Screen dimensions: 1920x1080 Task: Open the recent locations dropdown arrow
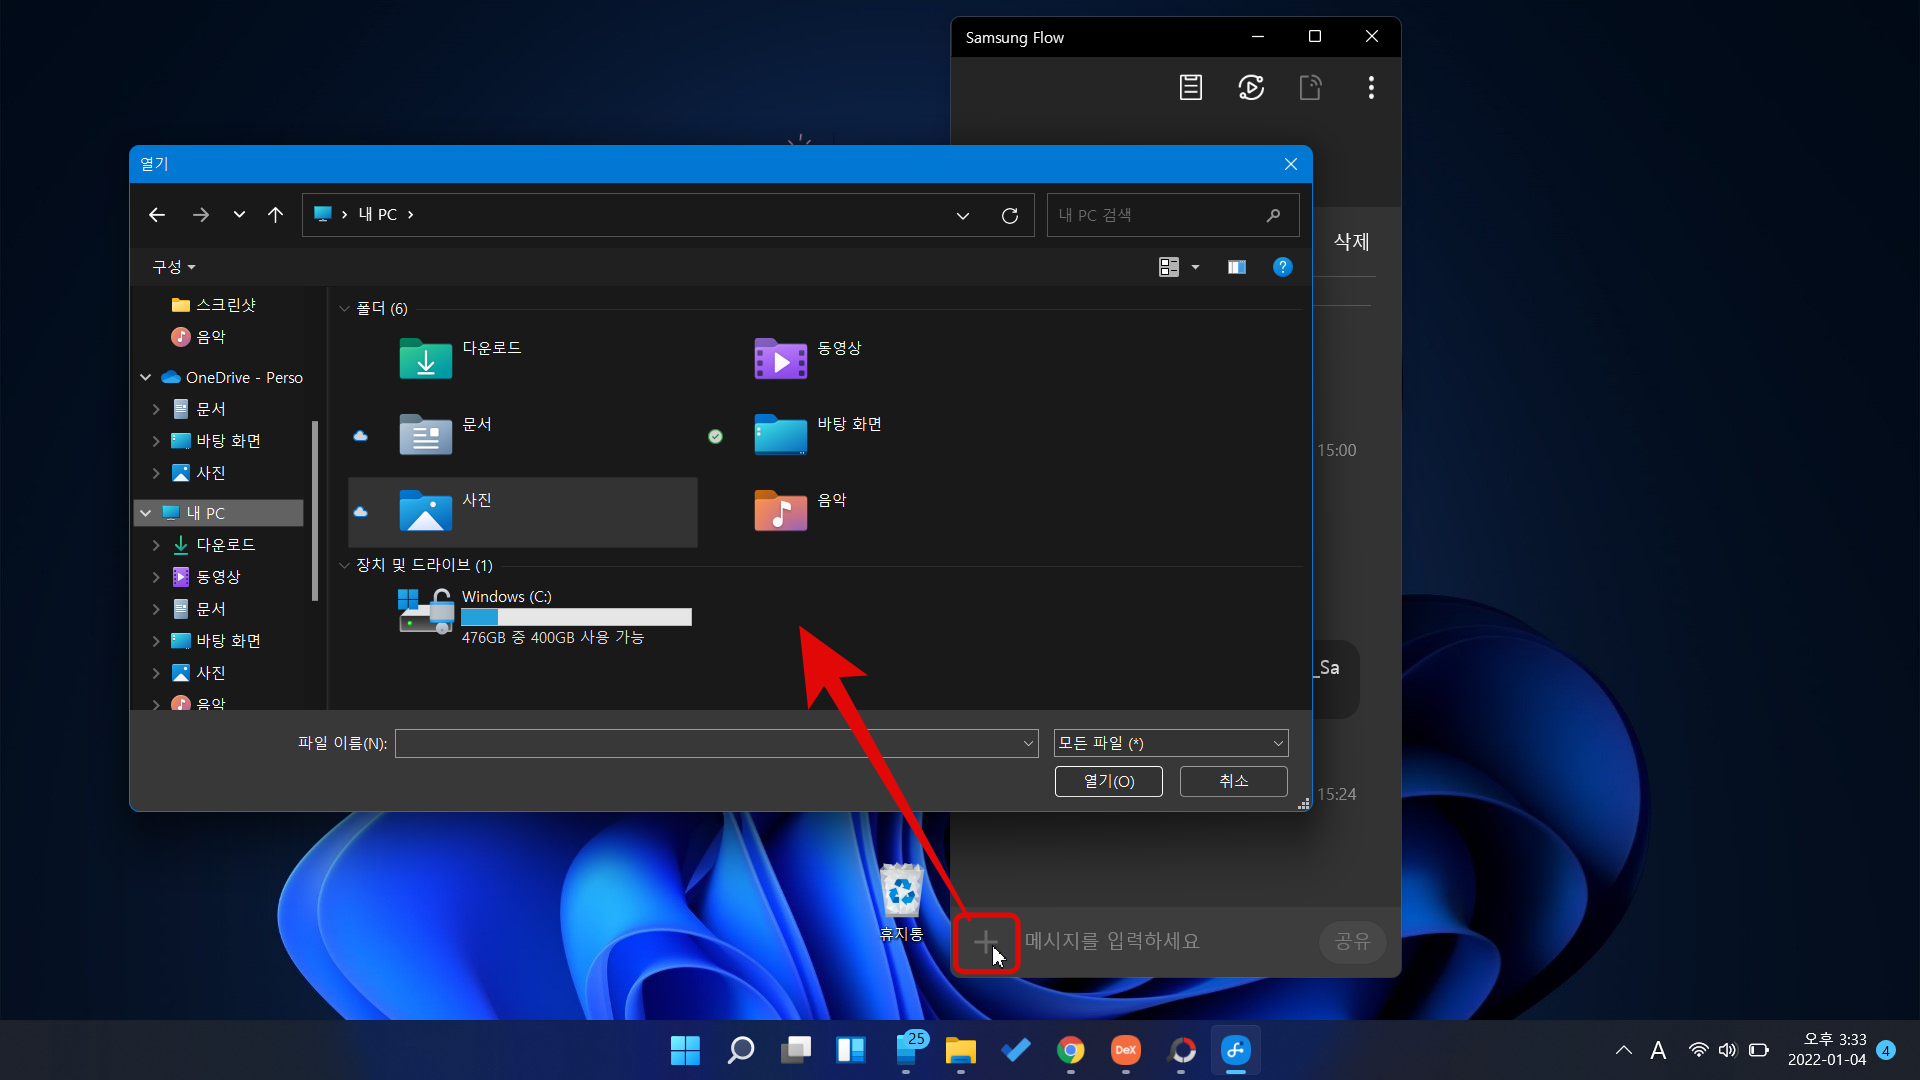[239, 215]
